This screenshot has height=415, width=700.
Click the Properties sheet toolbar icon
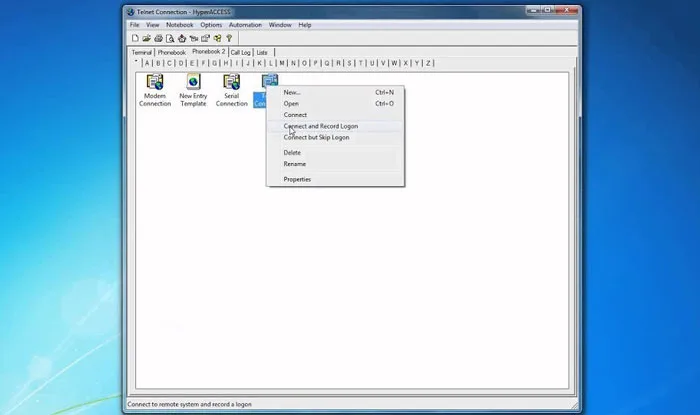click(x=205, y=38)
